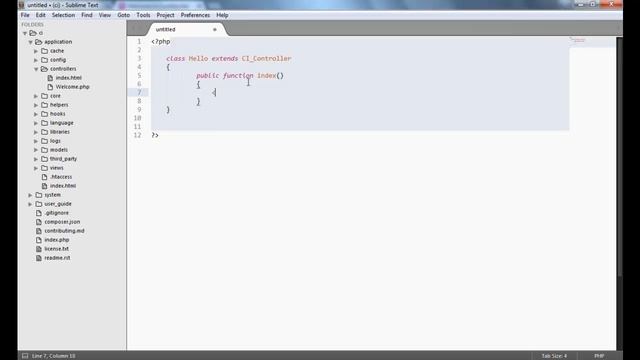
Task: Open the Find menu
Action: 87,15
